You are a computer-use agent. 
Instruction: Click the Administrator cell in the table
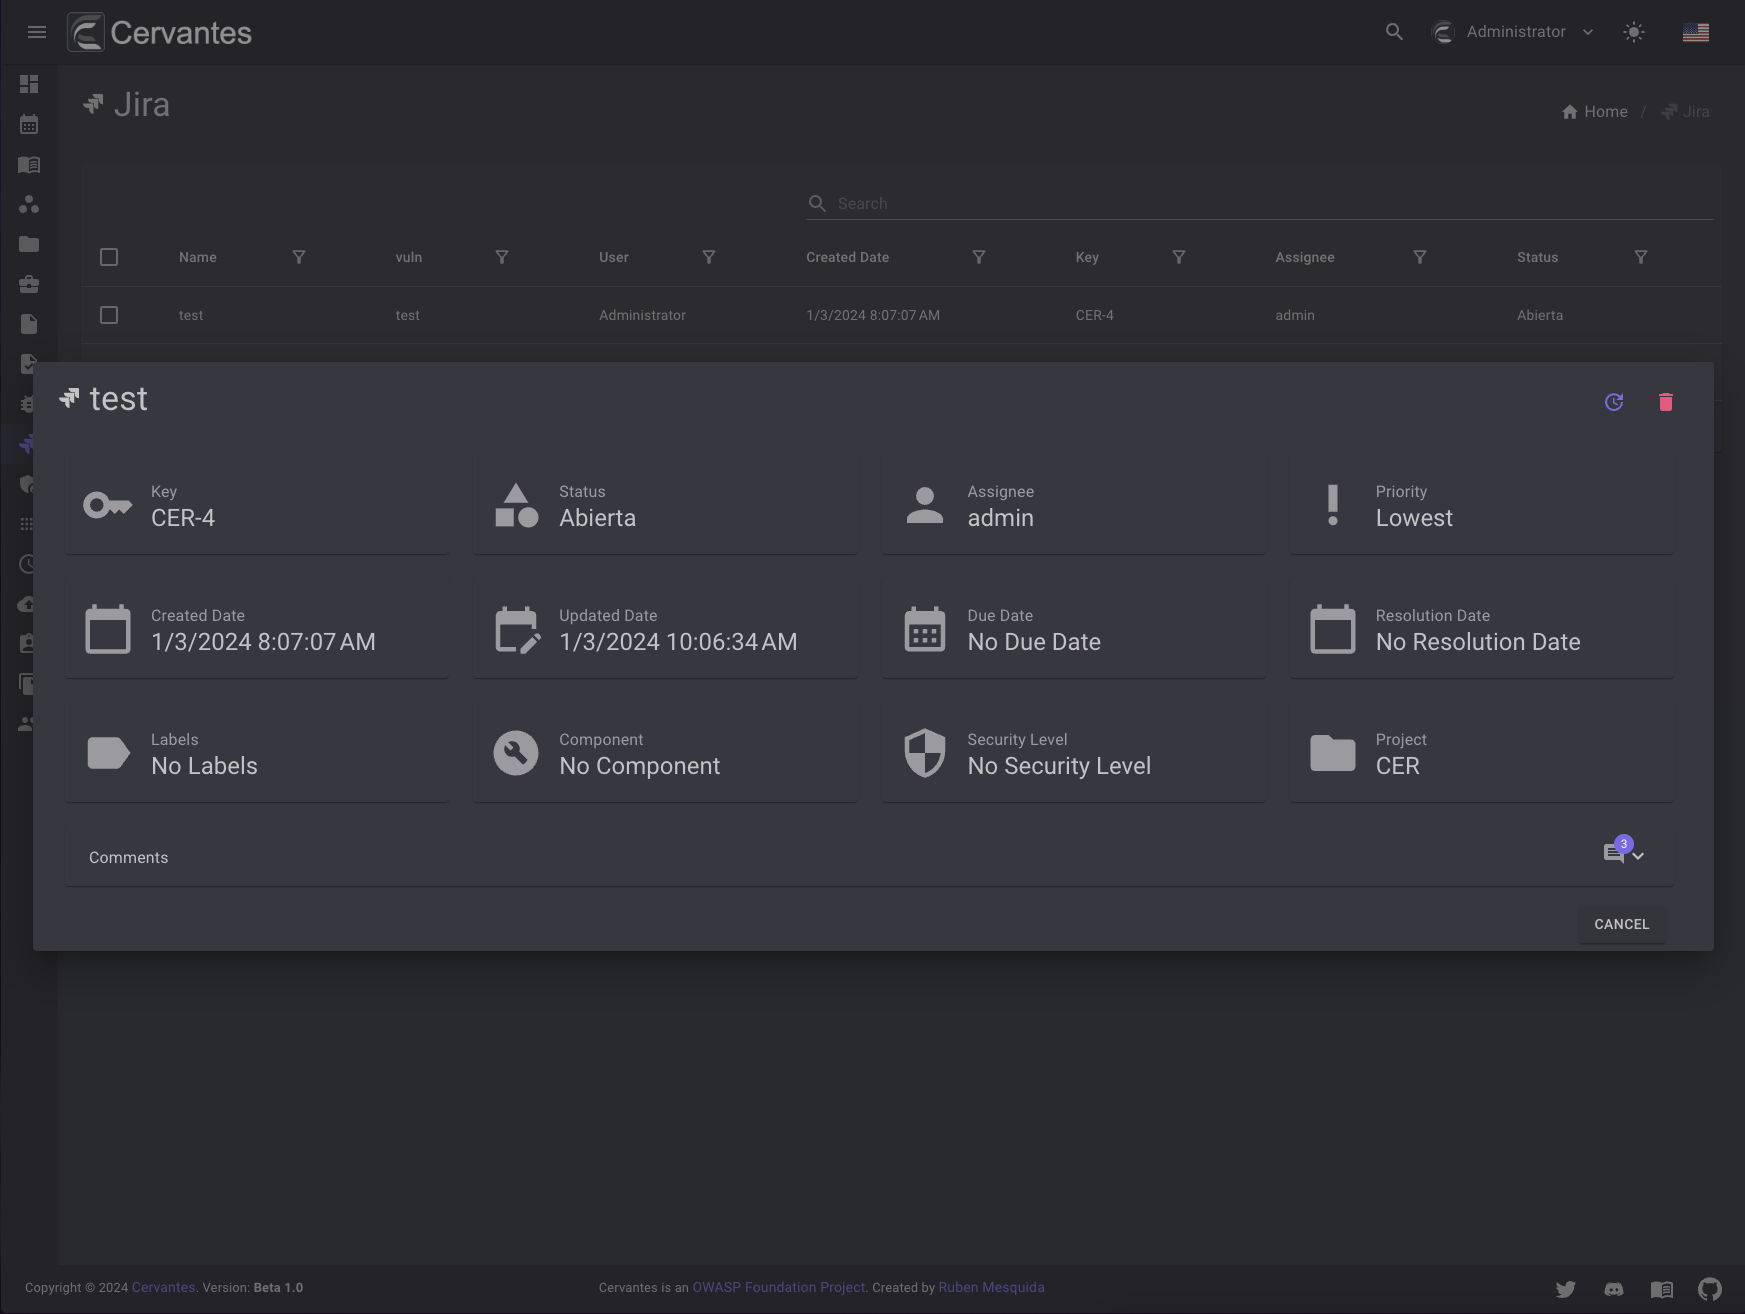pyautogui.click(x=643, y=315)
